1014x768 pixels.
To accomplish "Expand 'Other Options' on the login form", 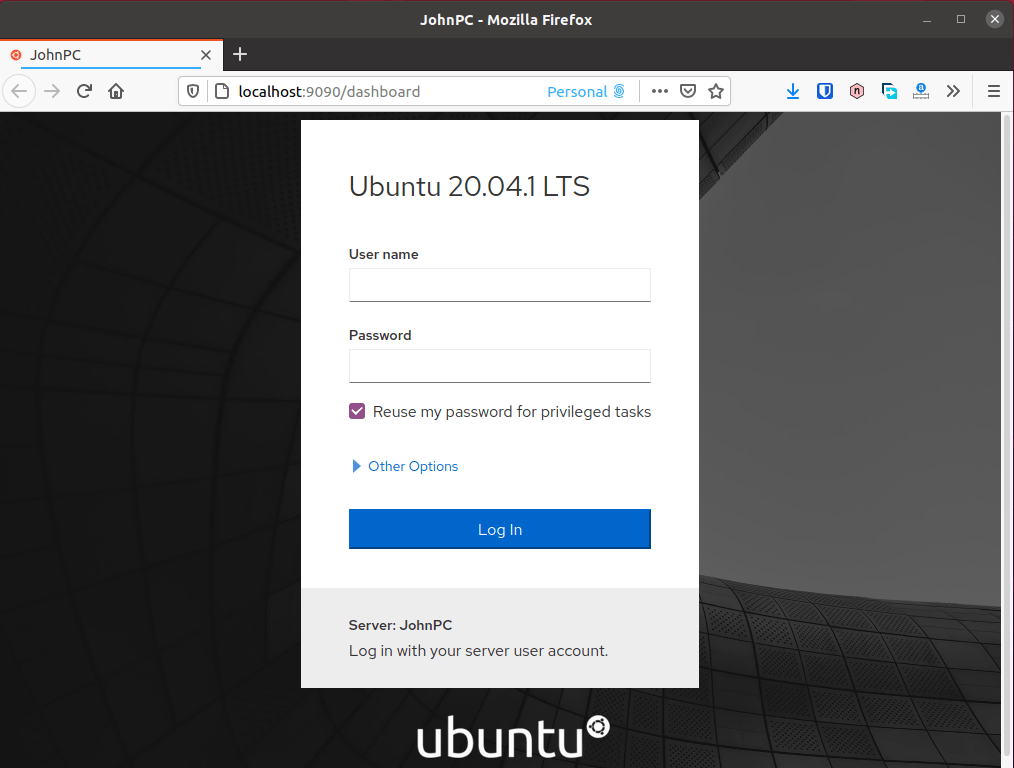I will click(x=404, y=466).
